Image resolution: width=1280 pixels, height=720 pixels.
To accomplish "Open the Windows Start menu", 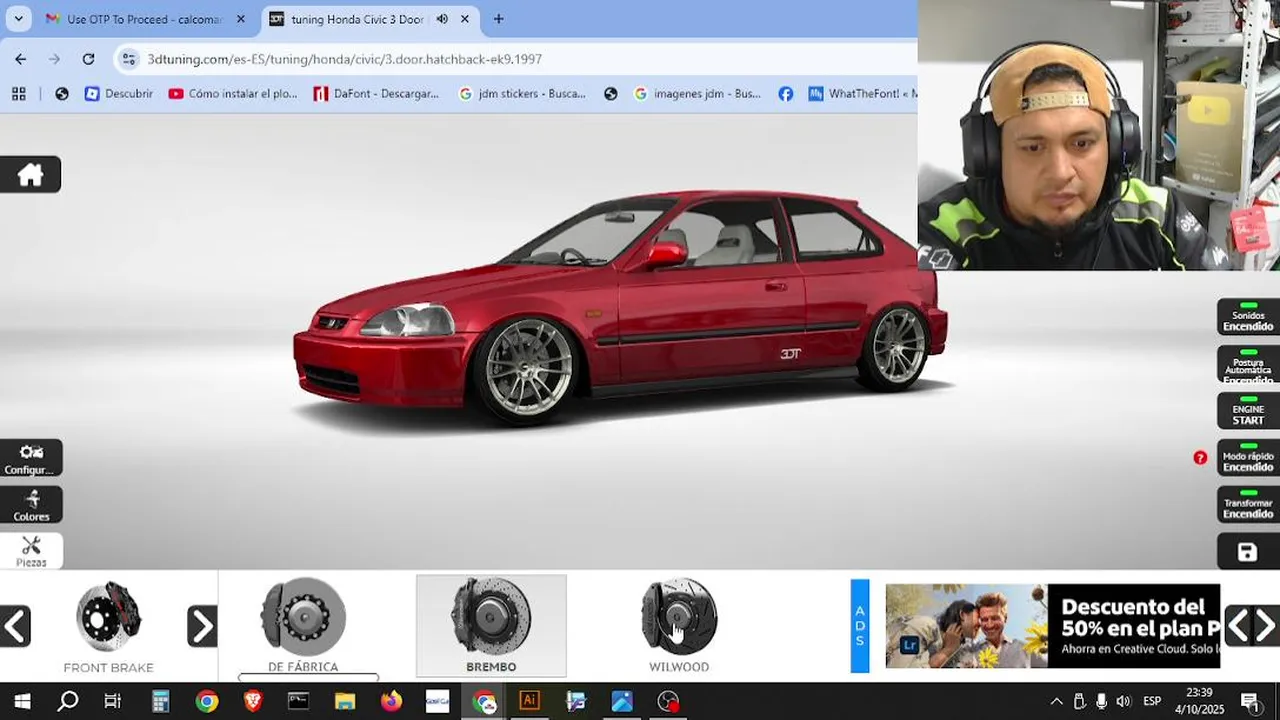I will pos(21,701).
